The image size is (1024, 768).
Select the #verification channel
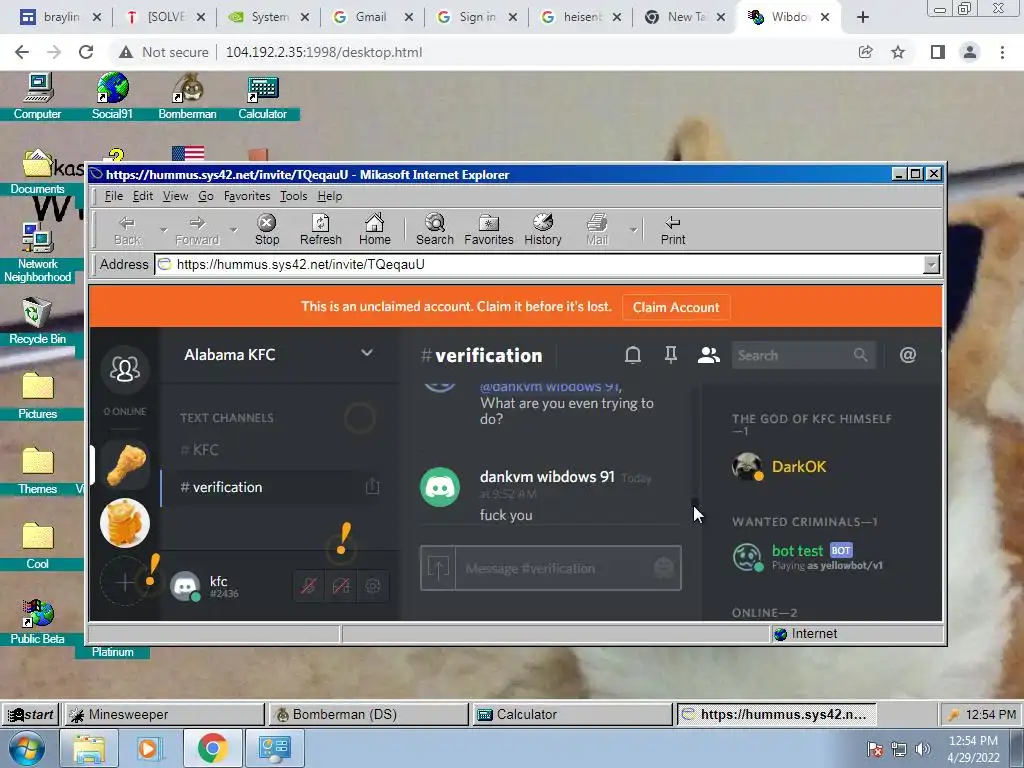pyautogui.click(x=274, y=487)
